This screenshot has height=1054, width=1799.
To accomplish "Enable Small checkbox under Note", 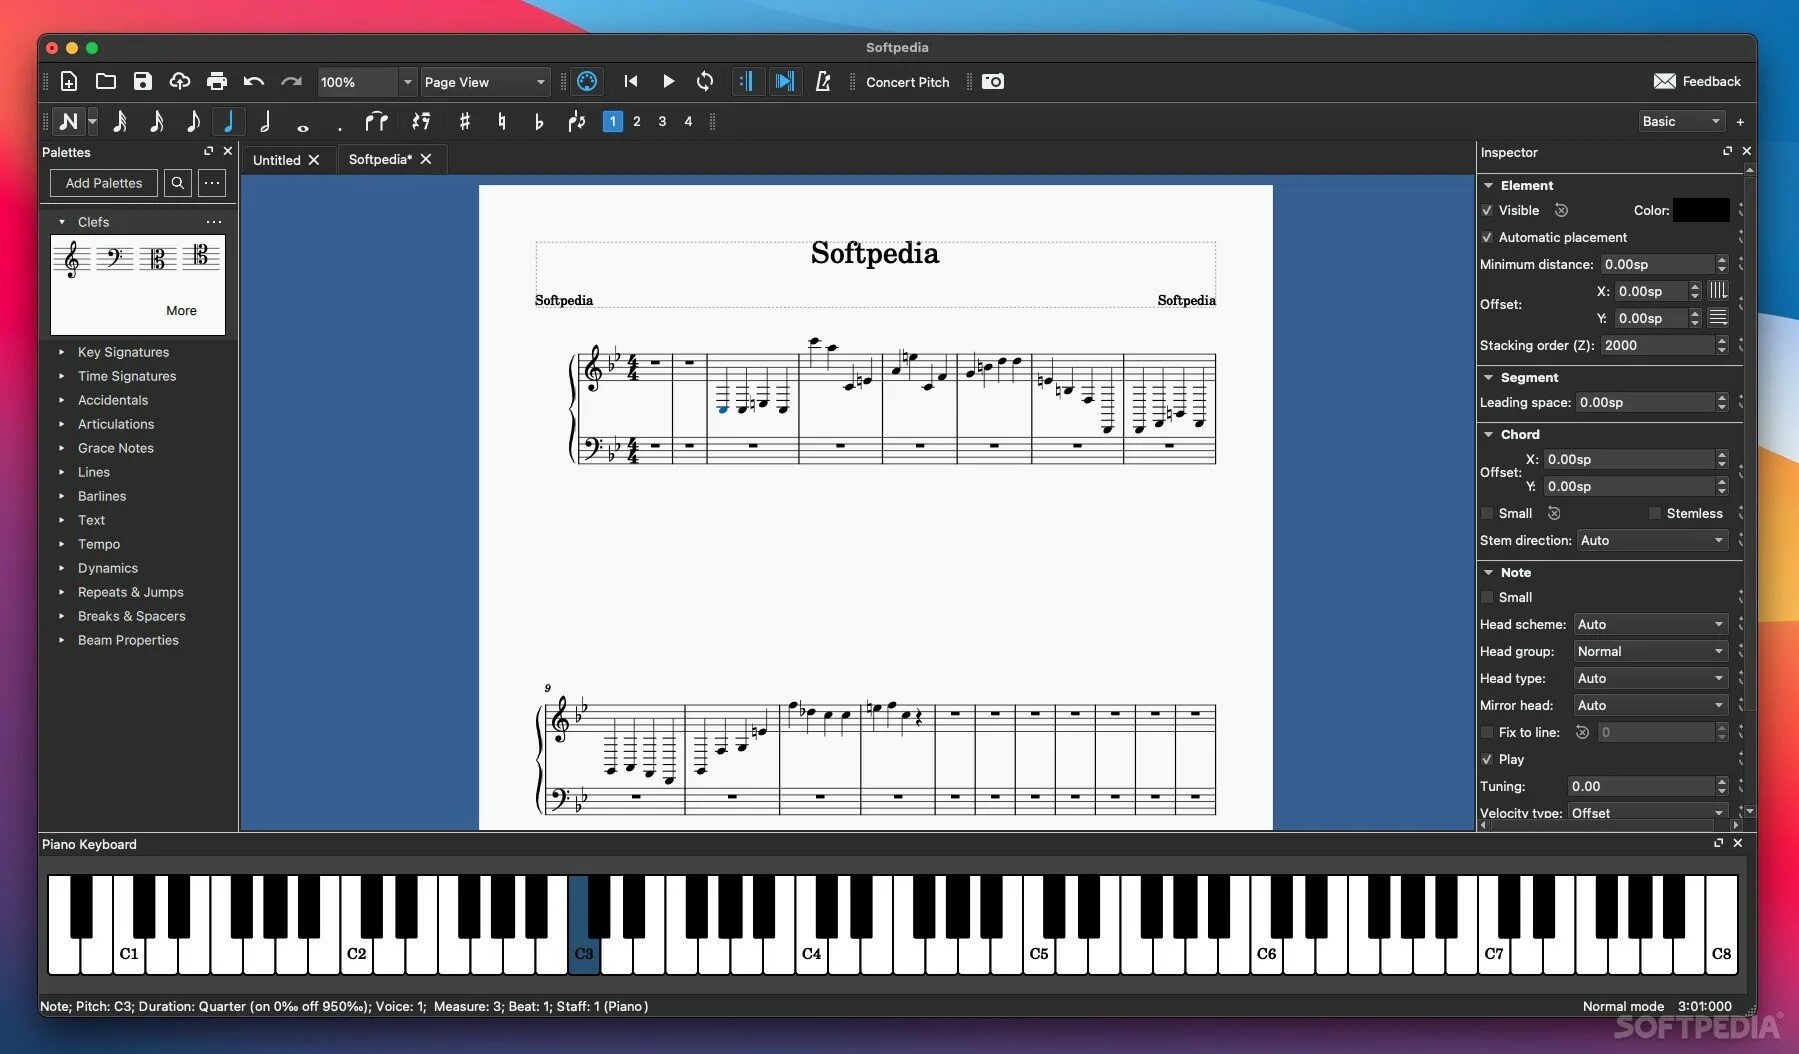I will 1487,598.
